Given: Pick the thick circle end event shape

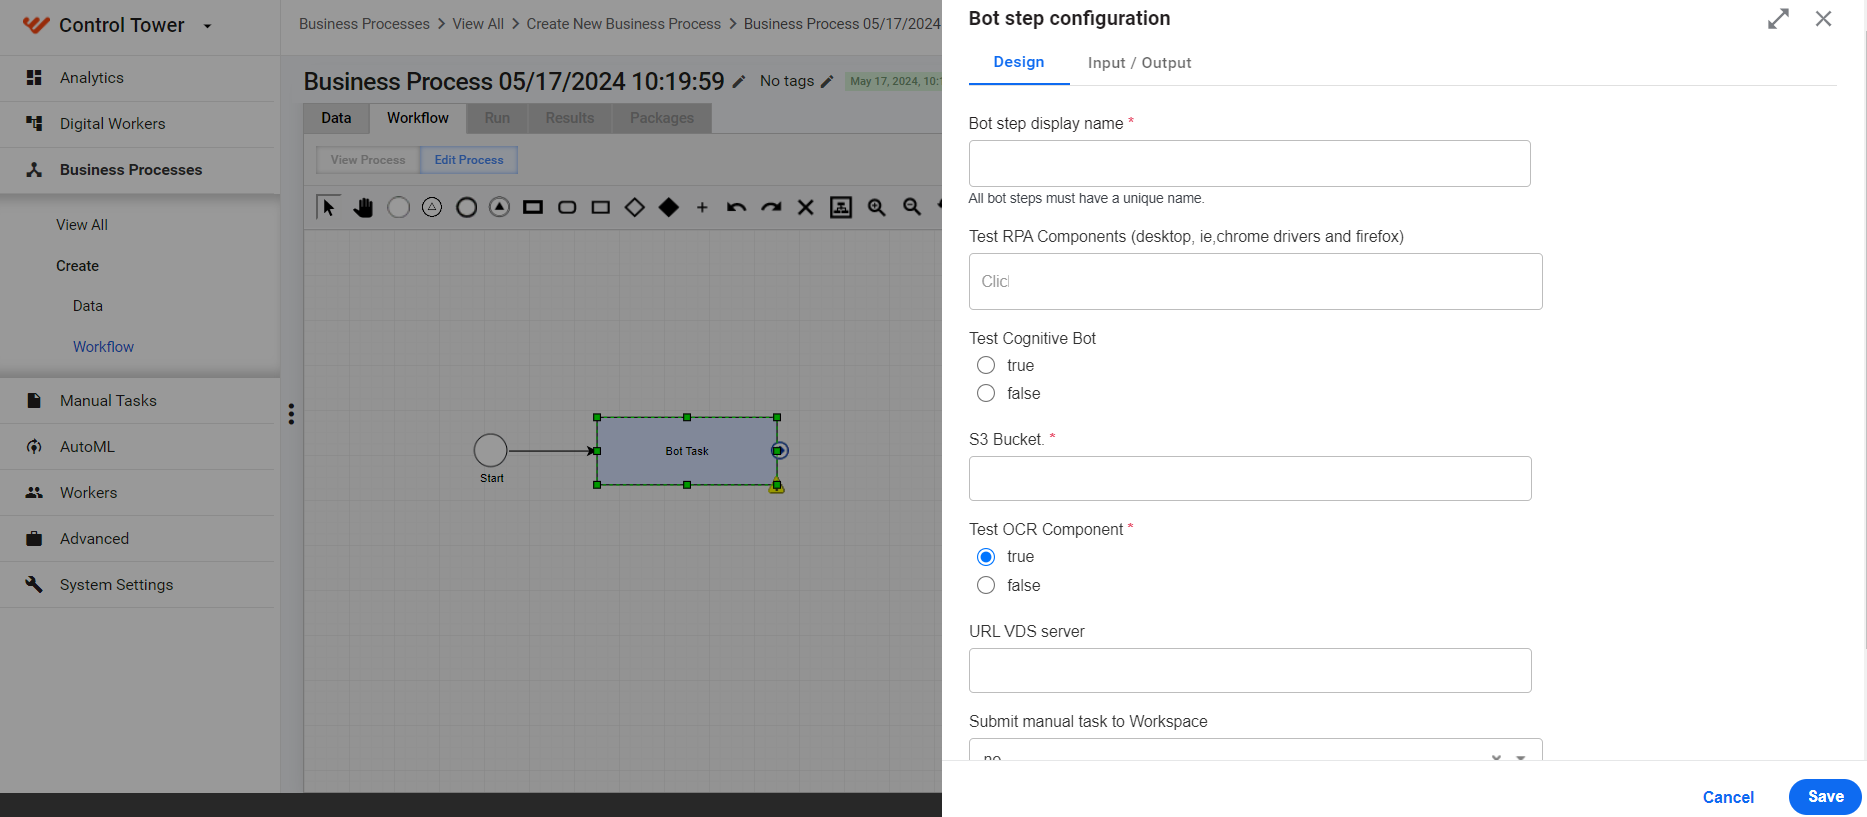Looking at the screenshot, I should click(x=466, y=207).
